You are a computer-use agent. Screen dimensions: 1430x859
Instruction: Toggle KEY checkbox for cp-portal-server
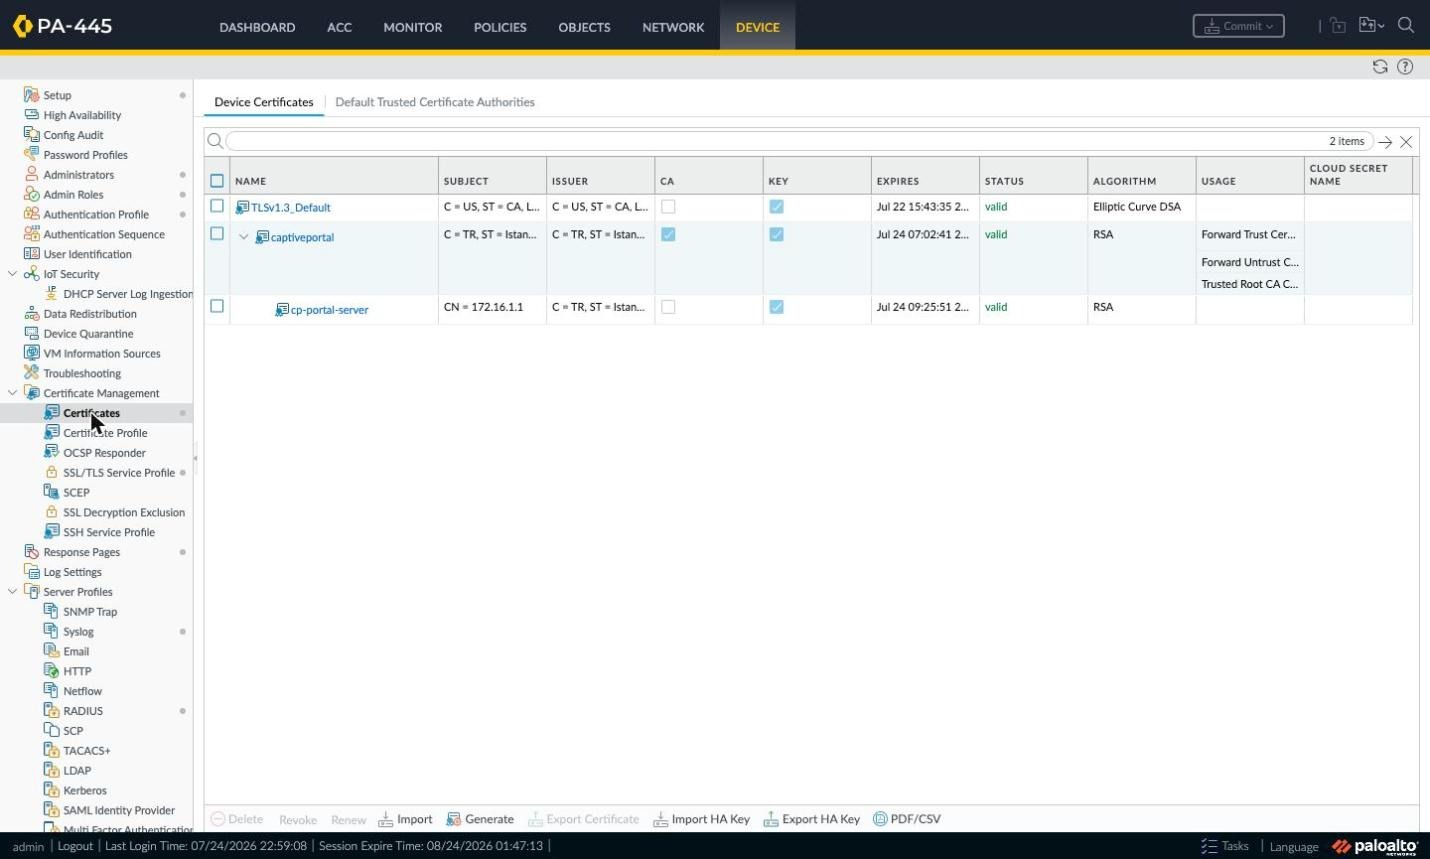776,307
